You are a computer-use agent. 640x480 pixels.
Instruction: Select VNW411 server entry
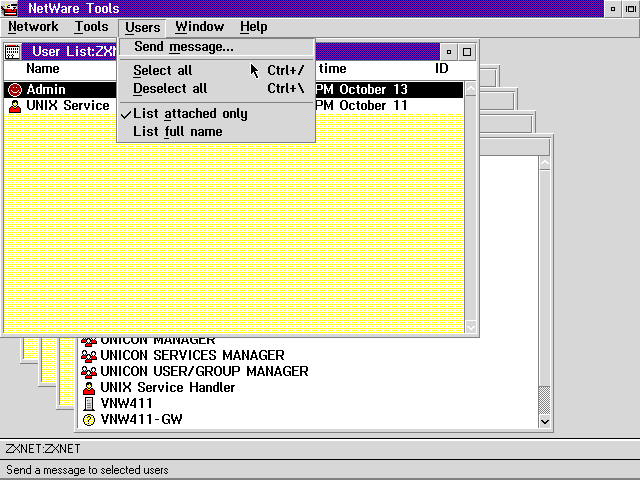126,403
